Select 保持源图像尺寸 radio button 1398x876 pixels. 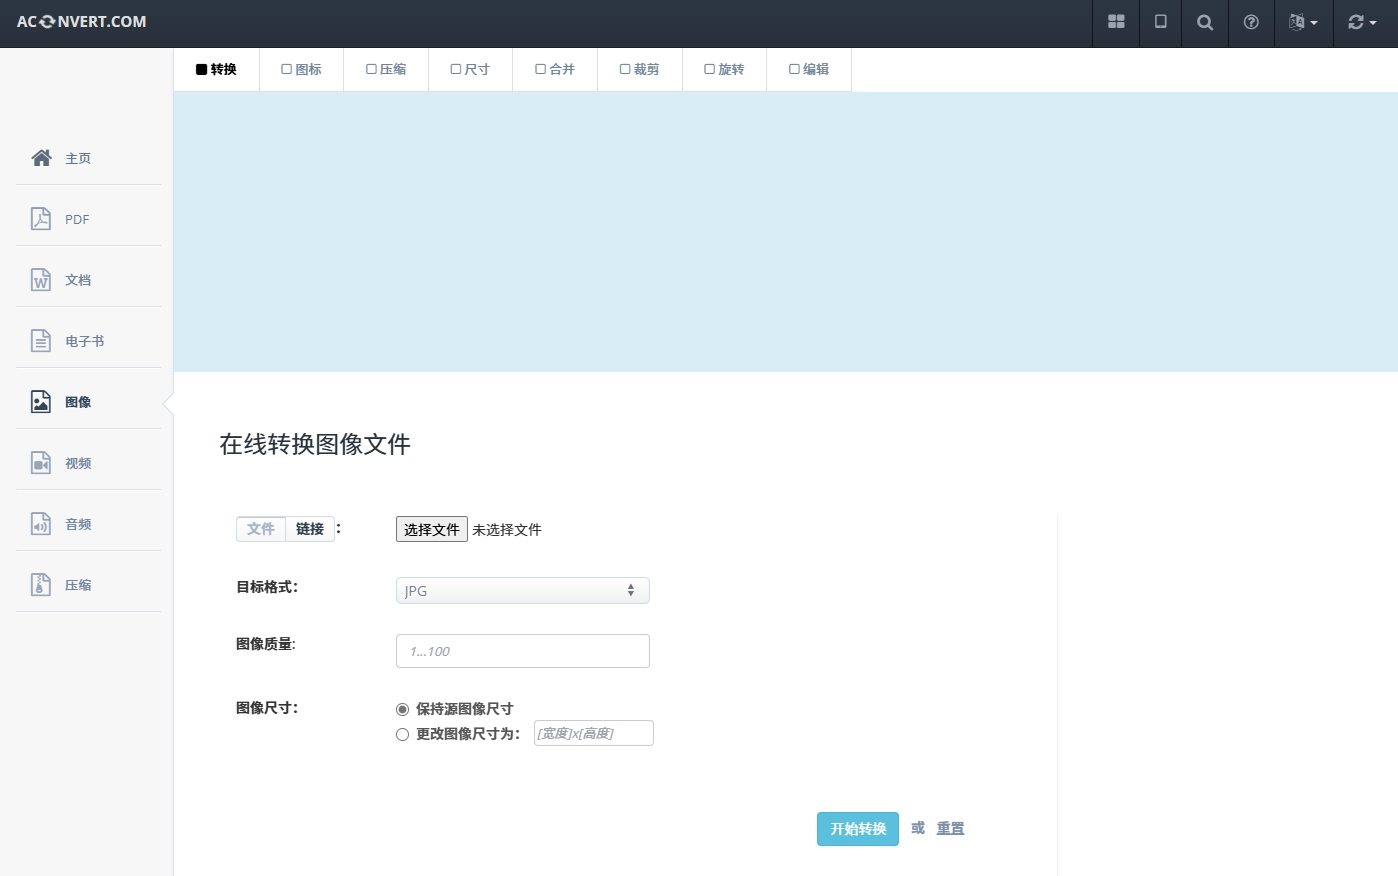pyautogui.click(x=402, y=709)
